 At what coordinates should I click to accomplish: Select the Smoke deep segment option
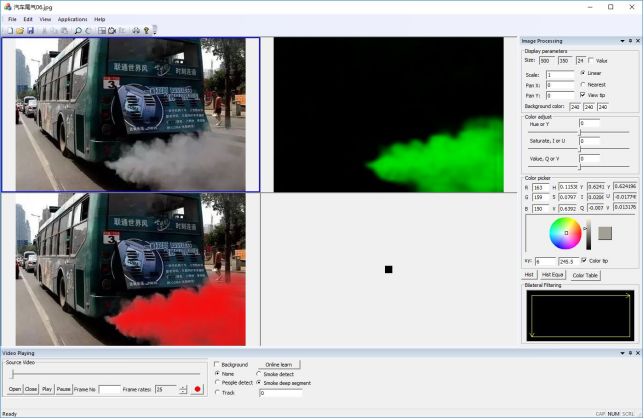click(x=258, y=382)
